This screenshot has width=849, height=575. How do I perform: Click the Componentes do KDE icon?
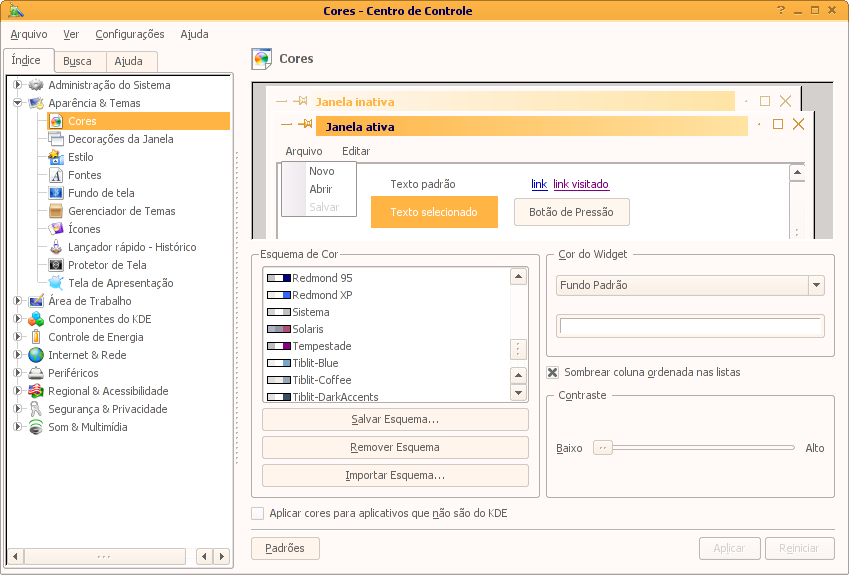pyautogui.click(x=36, y=319)
